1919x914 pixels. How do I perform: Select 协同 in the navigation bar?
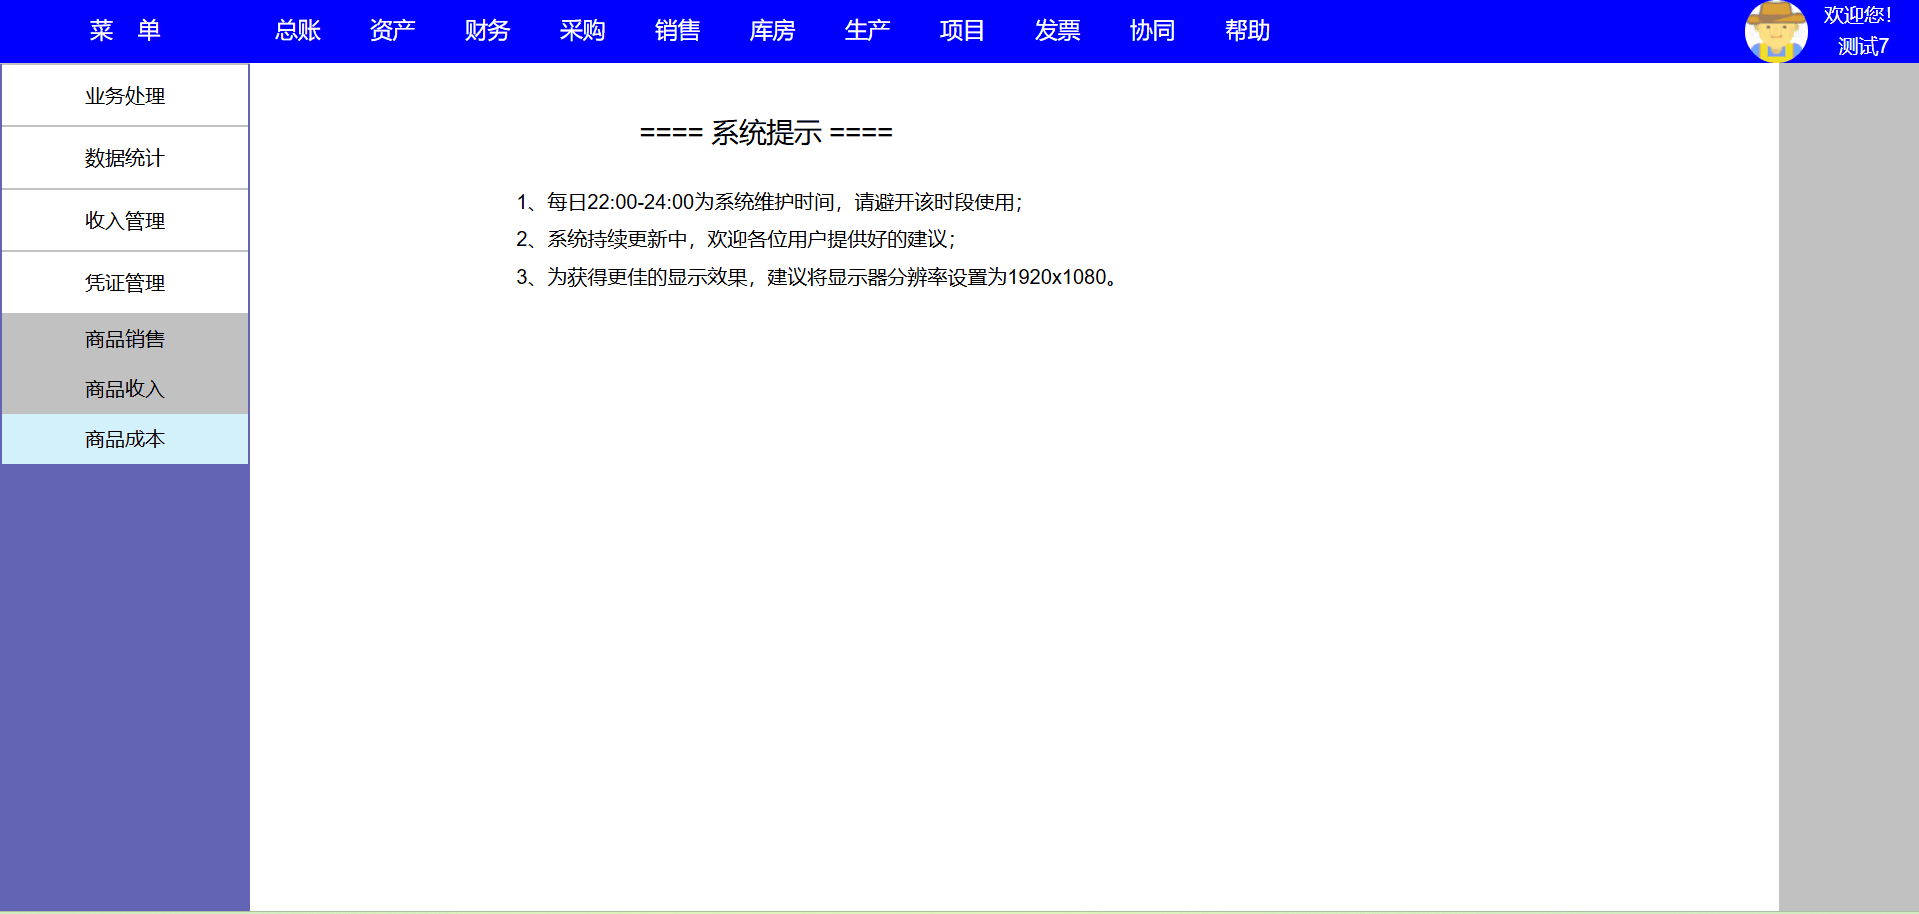1153,31
